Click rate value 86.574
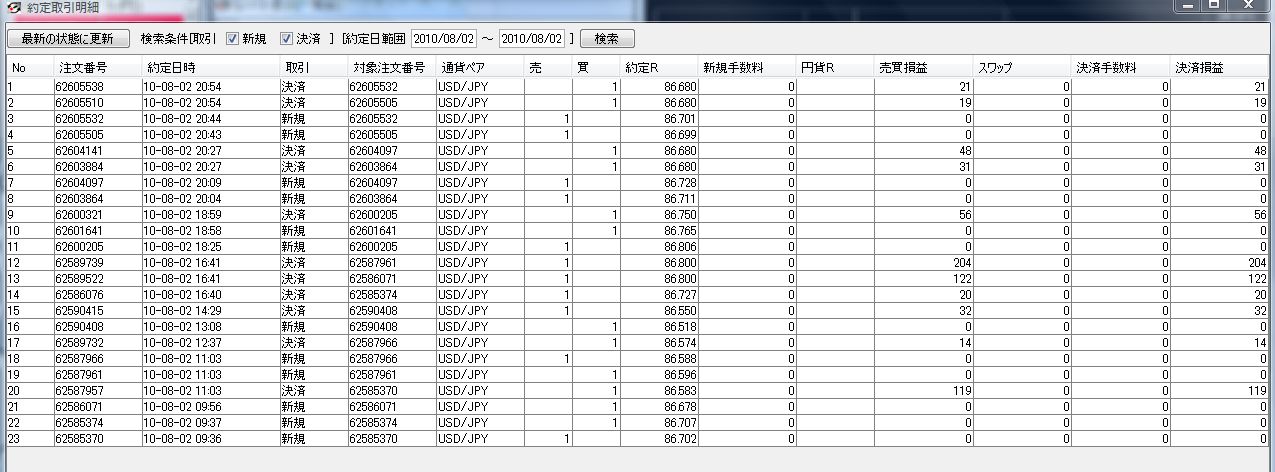 pyautogui.click(x=679, y=342)
